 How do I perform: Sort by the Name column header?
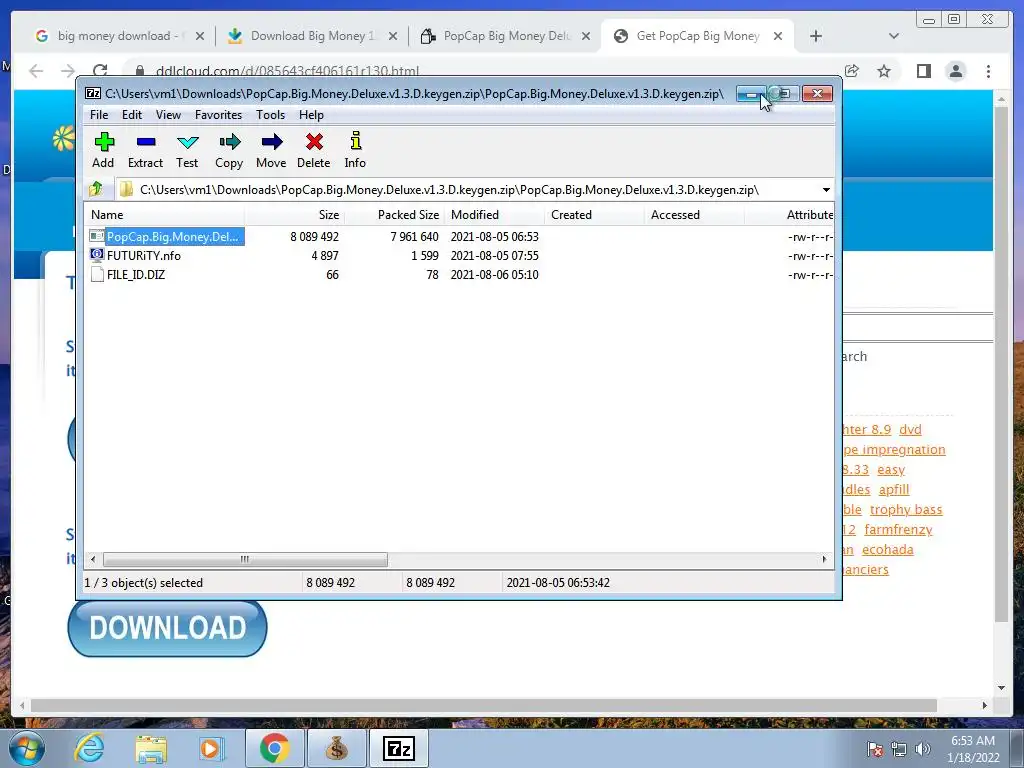click(165, 215)
